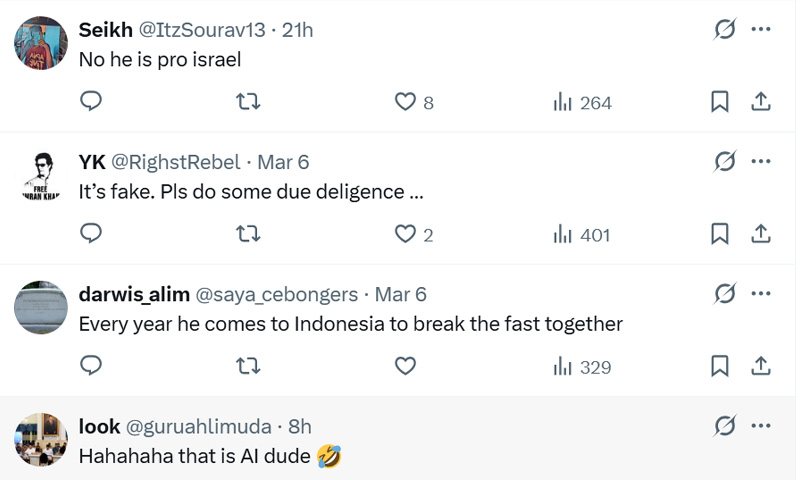Open Grok icon on look's tweet
The height and width of the screenshot is (480, 800).
(725, 426)
